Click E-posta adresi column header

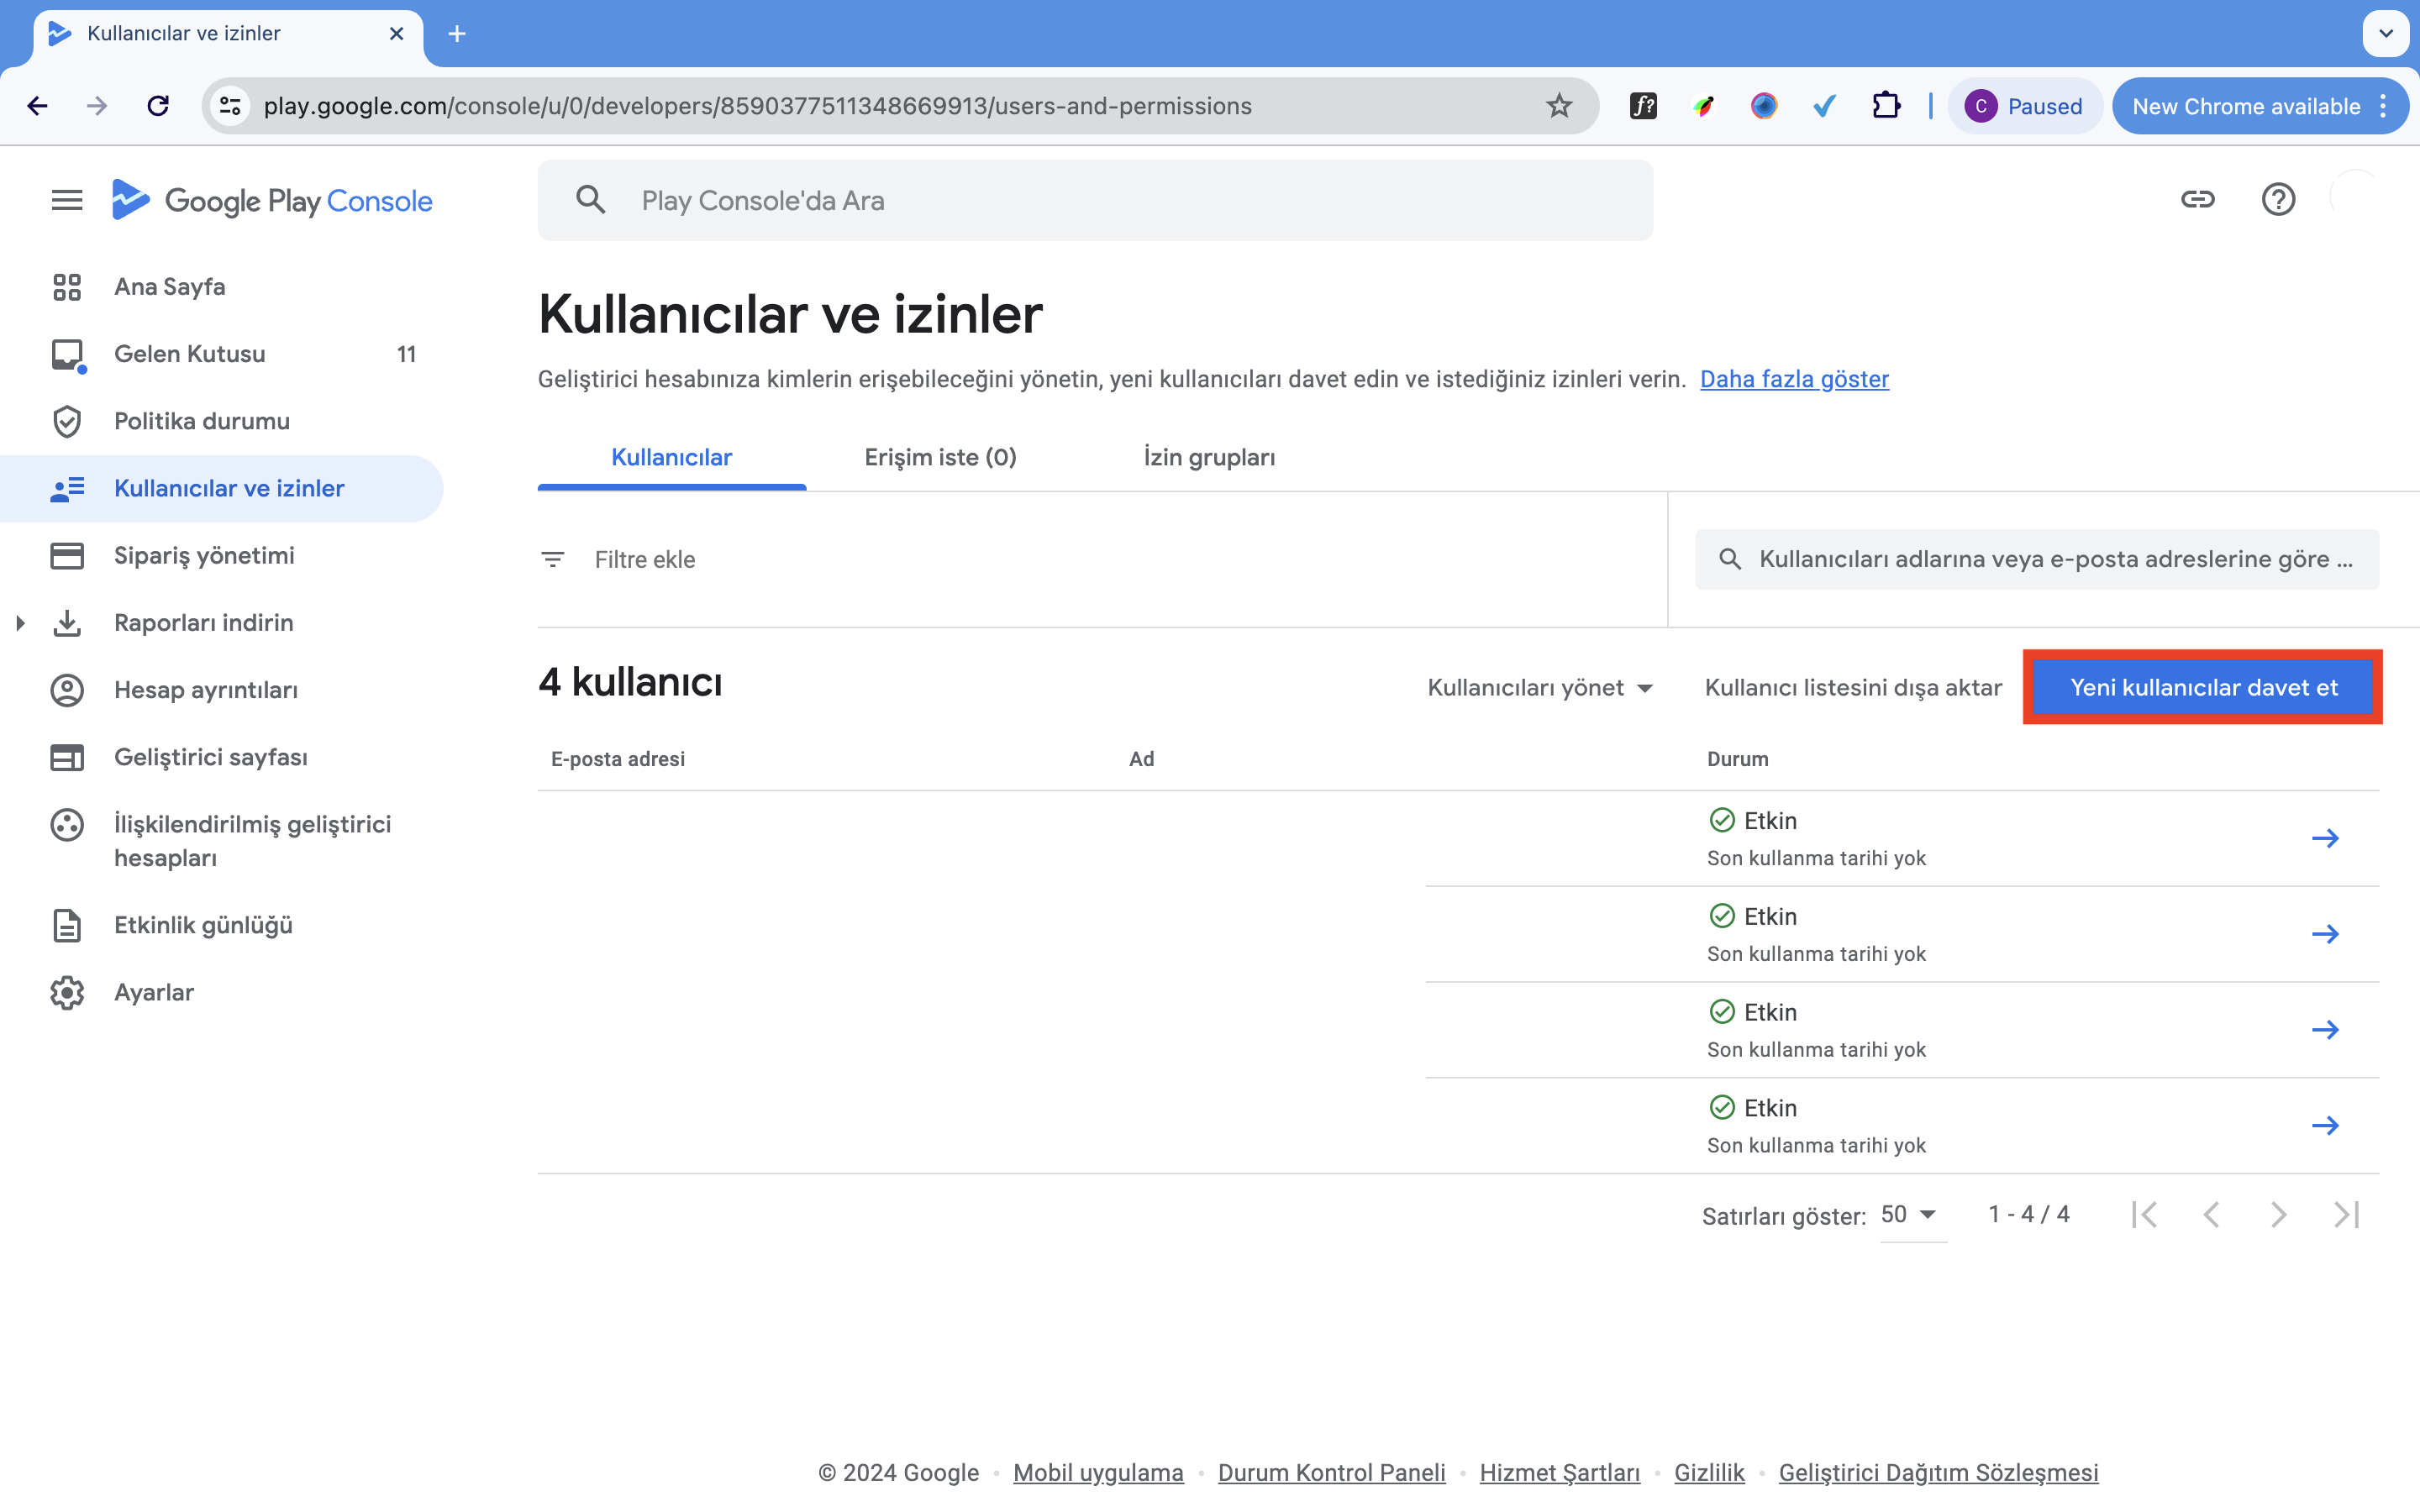pos(618,759)
